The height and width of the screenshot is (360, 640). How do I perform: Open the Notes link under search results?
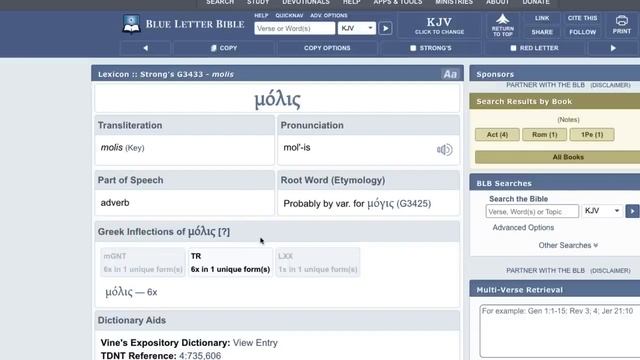568,120
